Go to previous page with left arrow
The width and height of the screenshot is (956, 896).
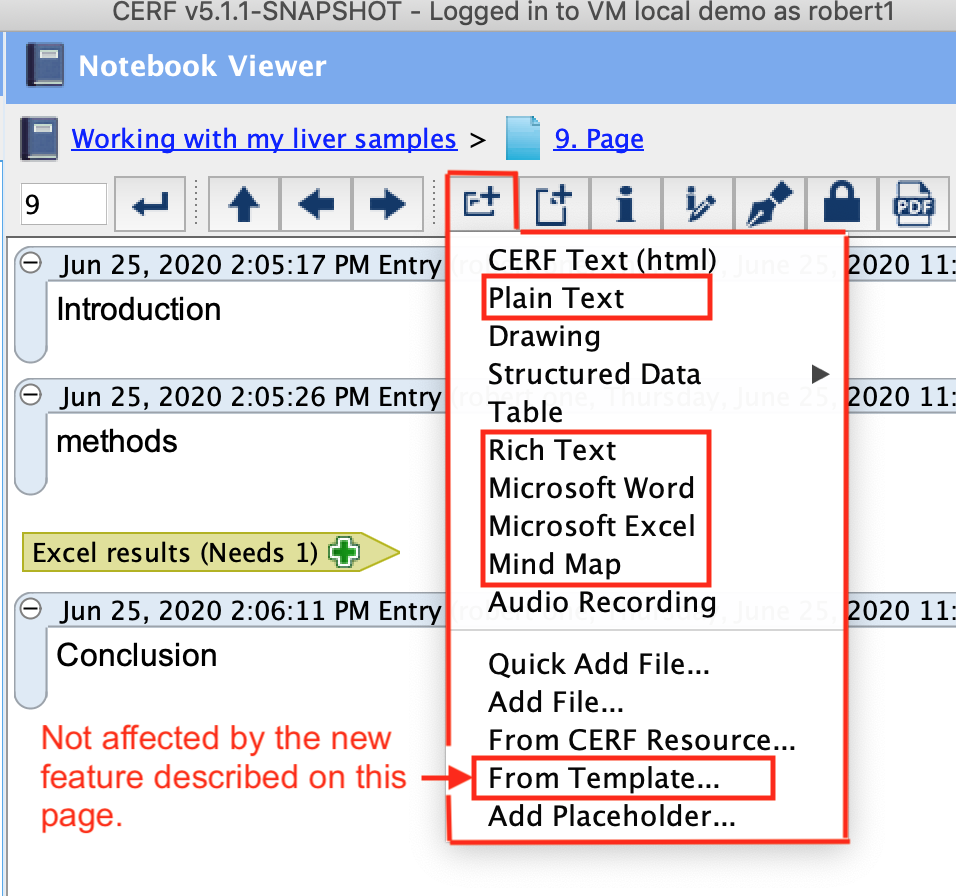pyautogui.click(x=316, y=205)
